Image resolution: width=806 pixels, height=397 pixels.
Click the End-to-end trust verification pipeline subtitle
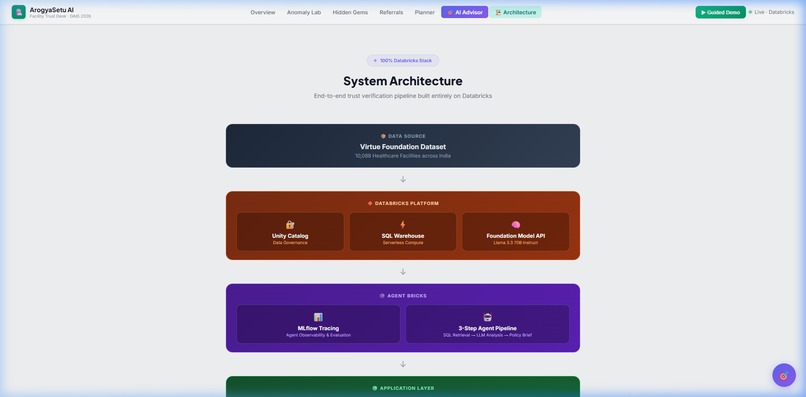coord(402,96)
